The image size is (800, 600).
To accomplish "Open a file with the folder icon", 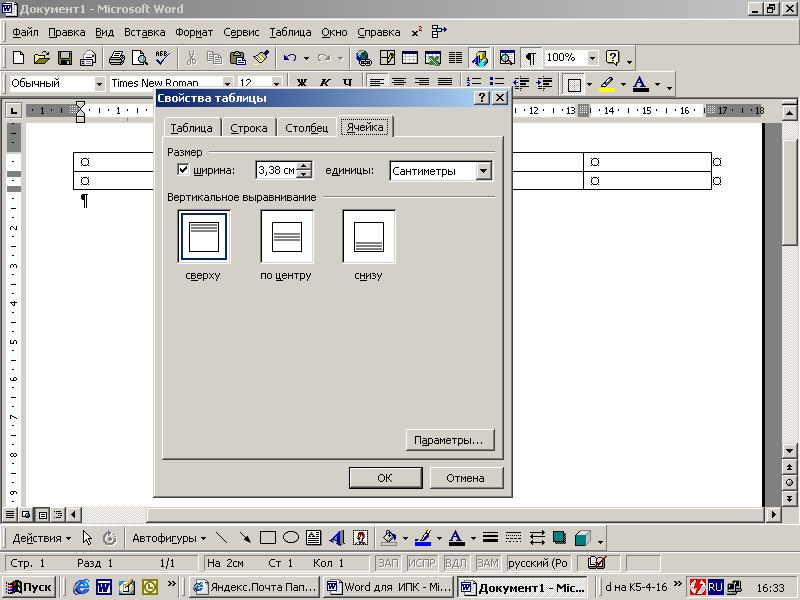I will pyautogui.click(x=41, y=58).
